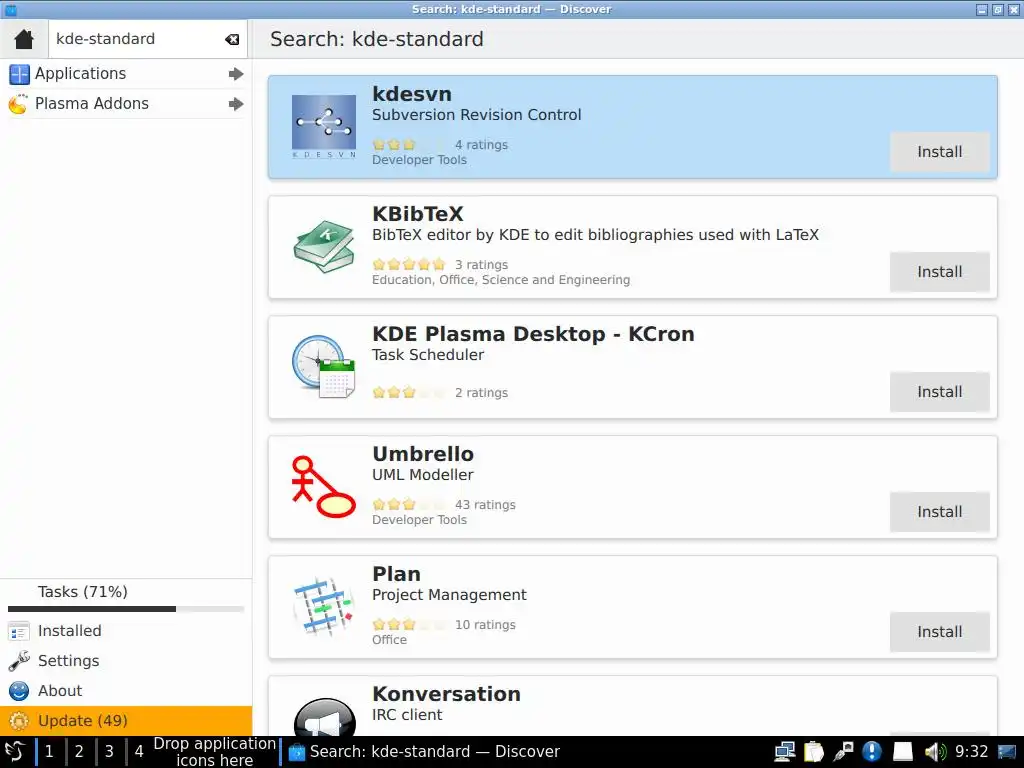
Task: Switch to virtual desktop 3
Action: [109, 752]
